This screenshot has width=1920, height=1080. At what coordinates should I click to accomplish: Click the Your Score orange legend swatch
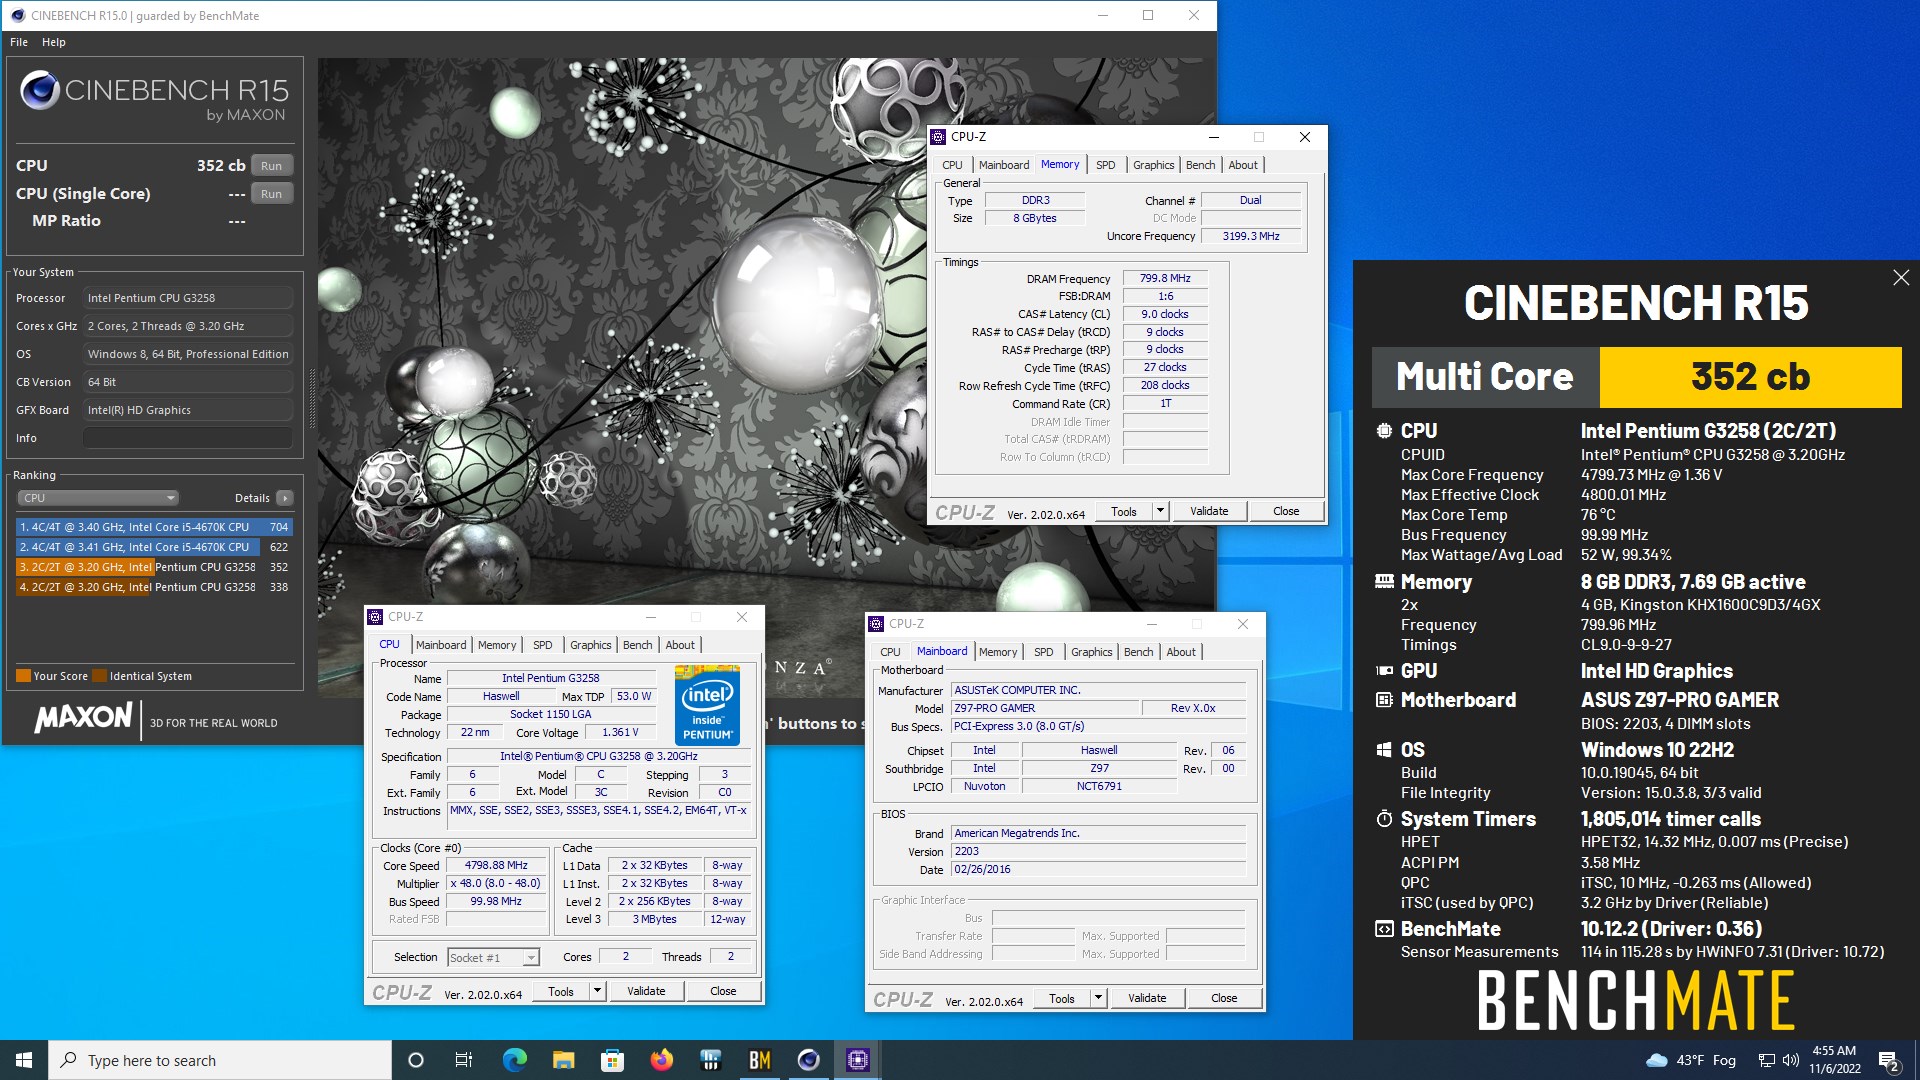point(23,676)
